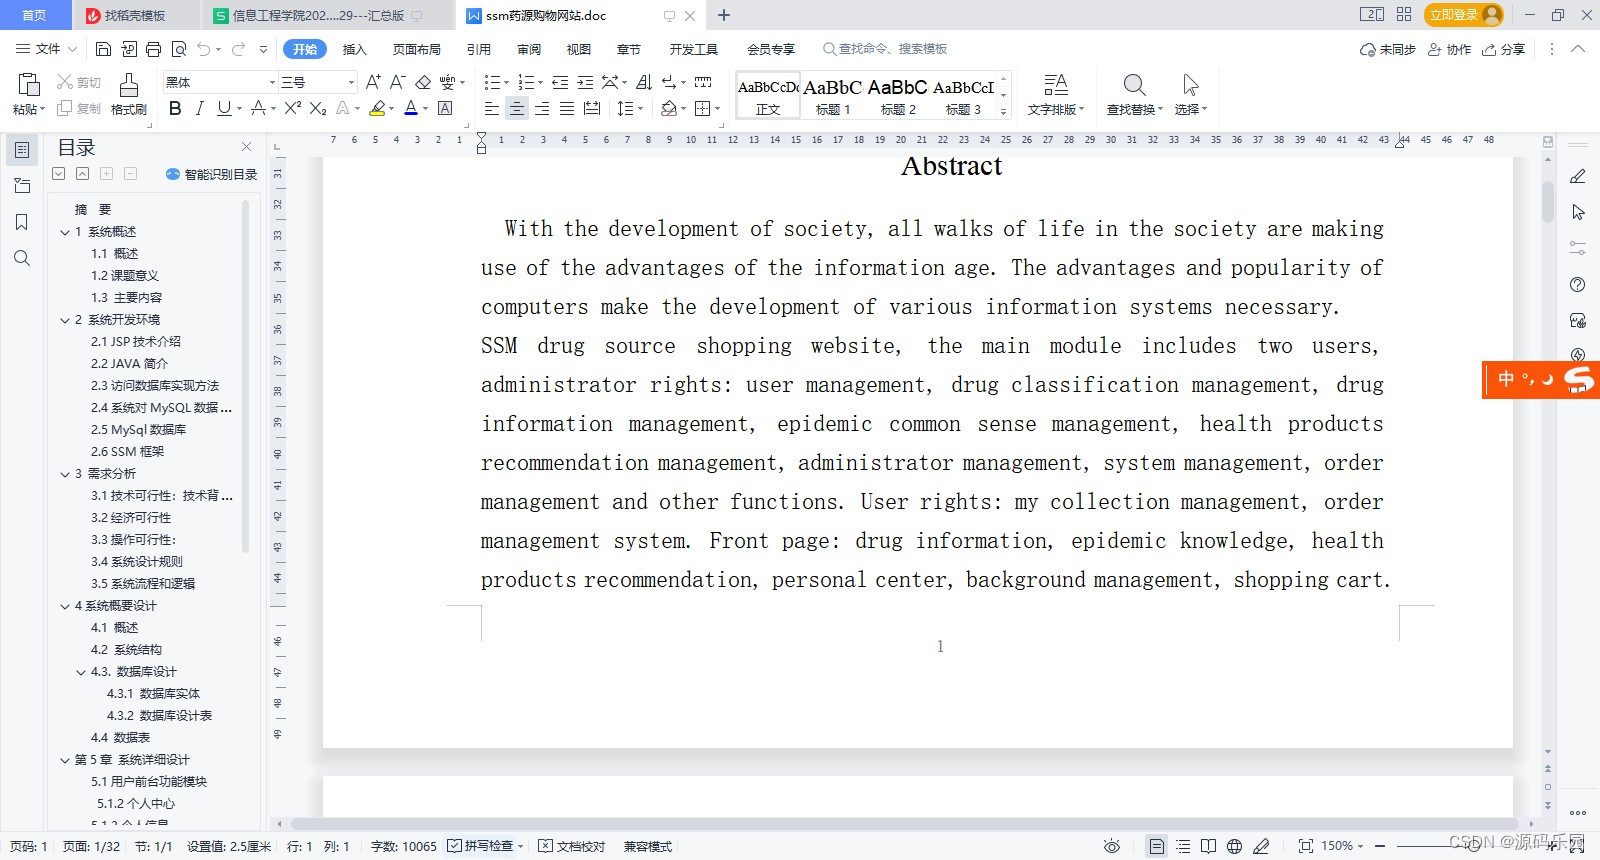Image resolution: width=1600 pixels, height=860 pixels.
Task: Click the Save icon in quick toolbar
Action: coord(103,49)
